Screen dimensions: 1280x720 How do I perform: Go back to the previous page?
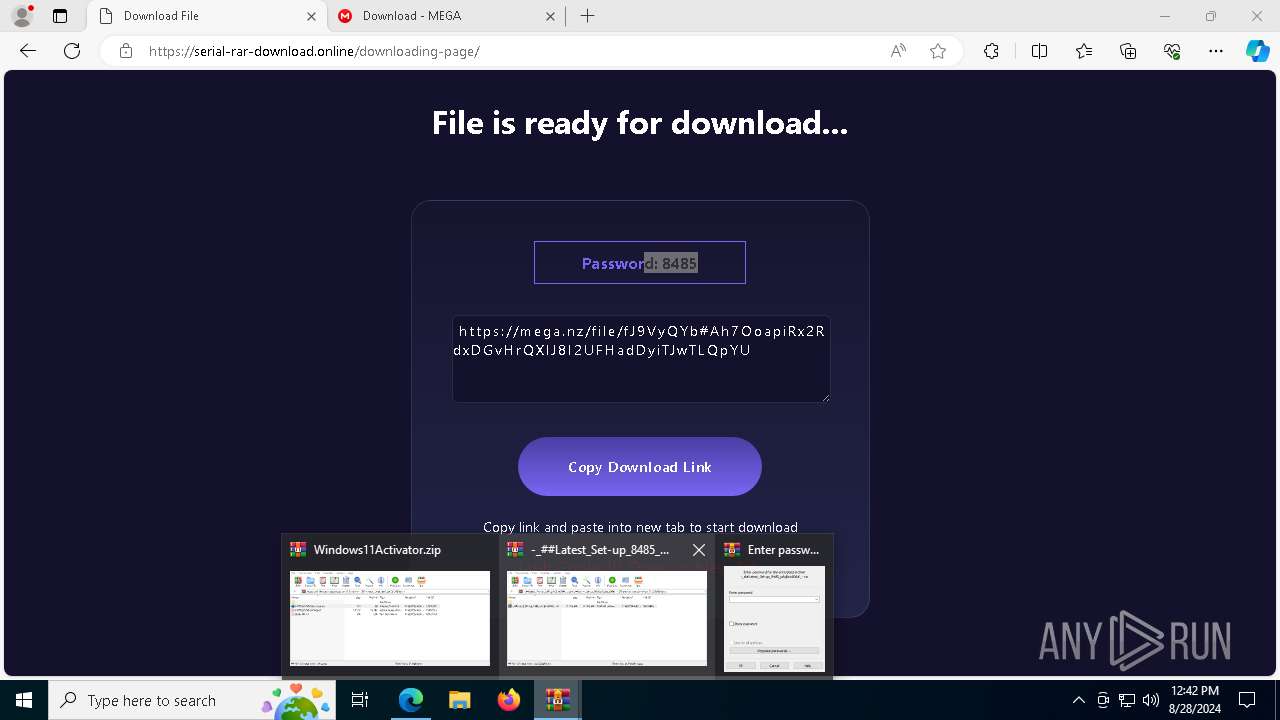coord(28,51)
